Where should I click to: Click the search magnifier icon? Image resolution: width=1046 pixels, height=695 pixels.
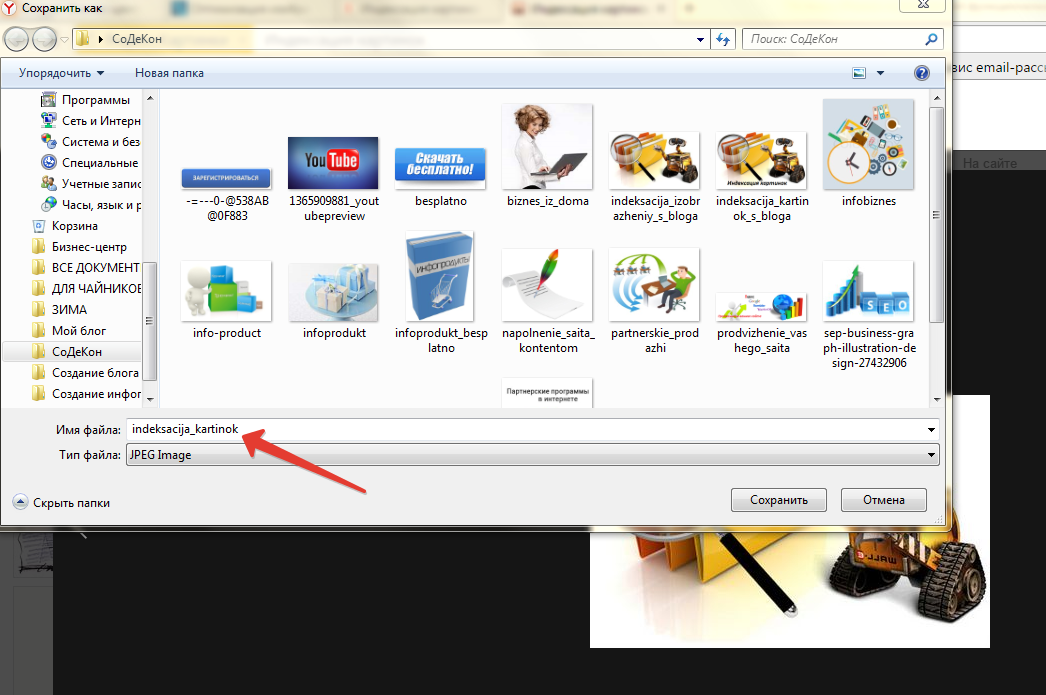pyautogui.click(x=931, y=39)
